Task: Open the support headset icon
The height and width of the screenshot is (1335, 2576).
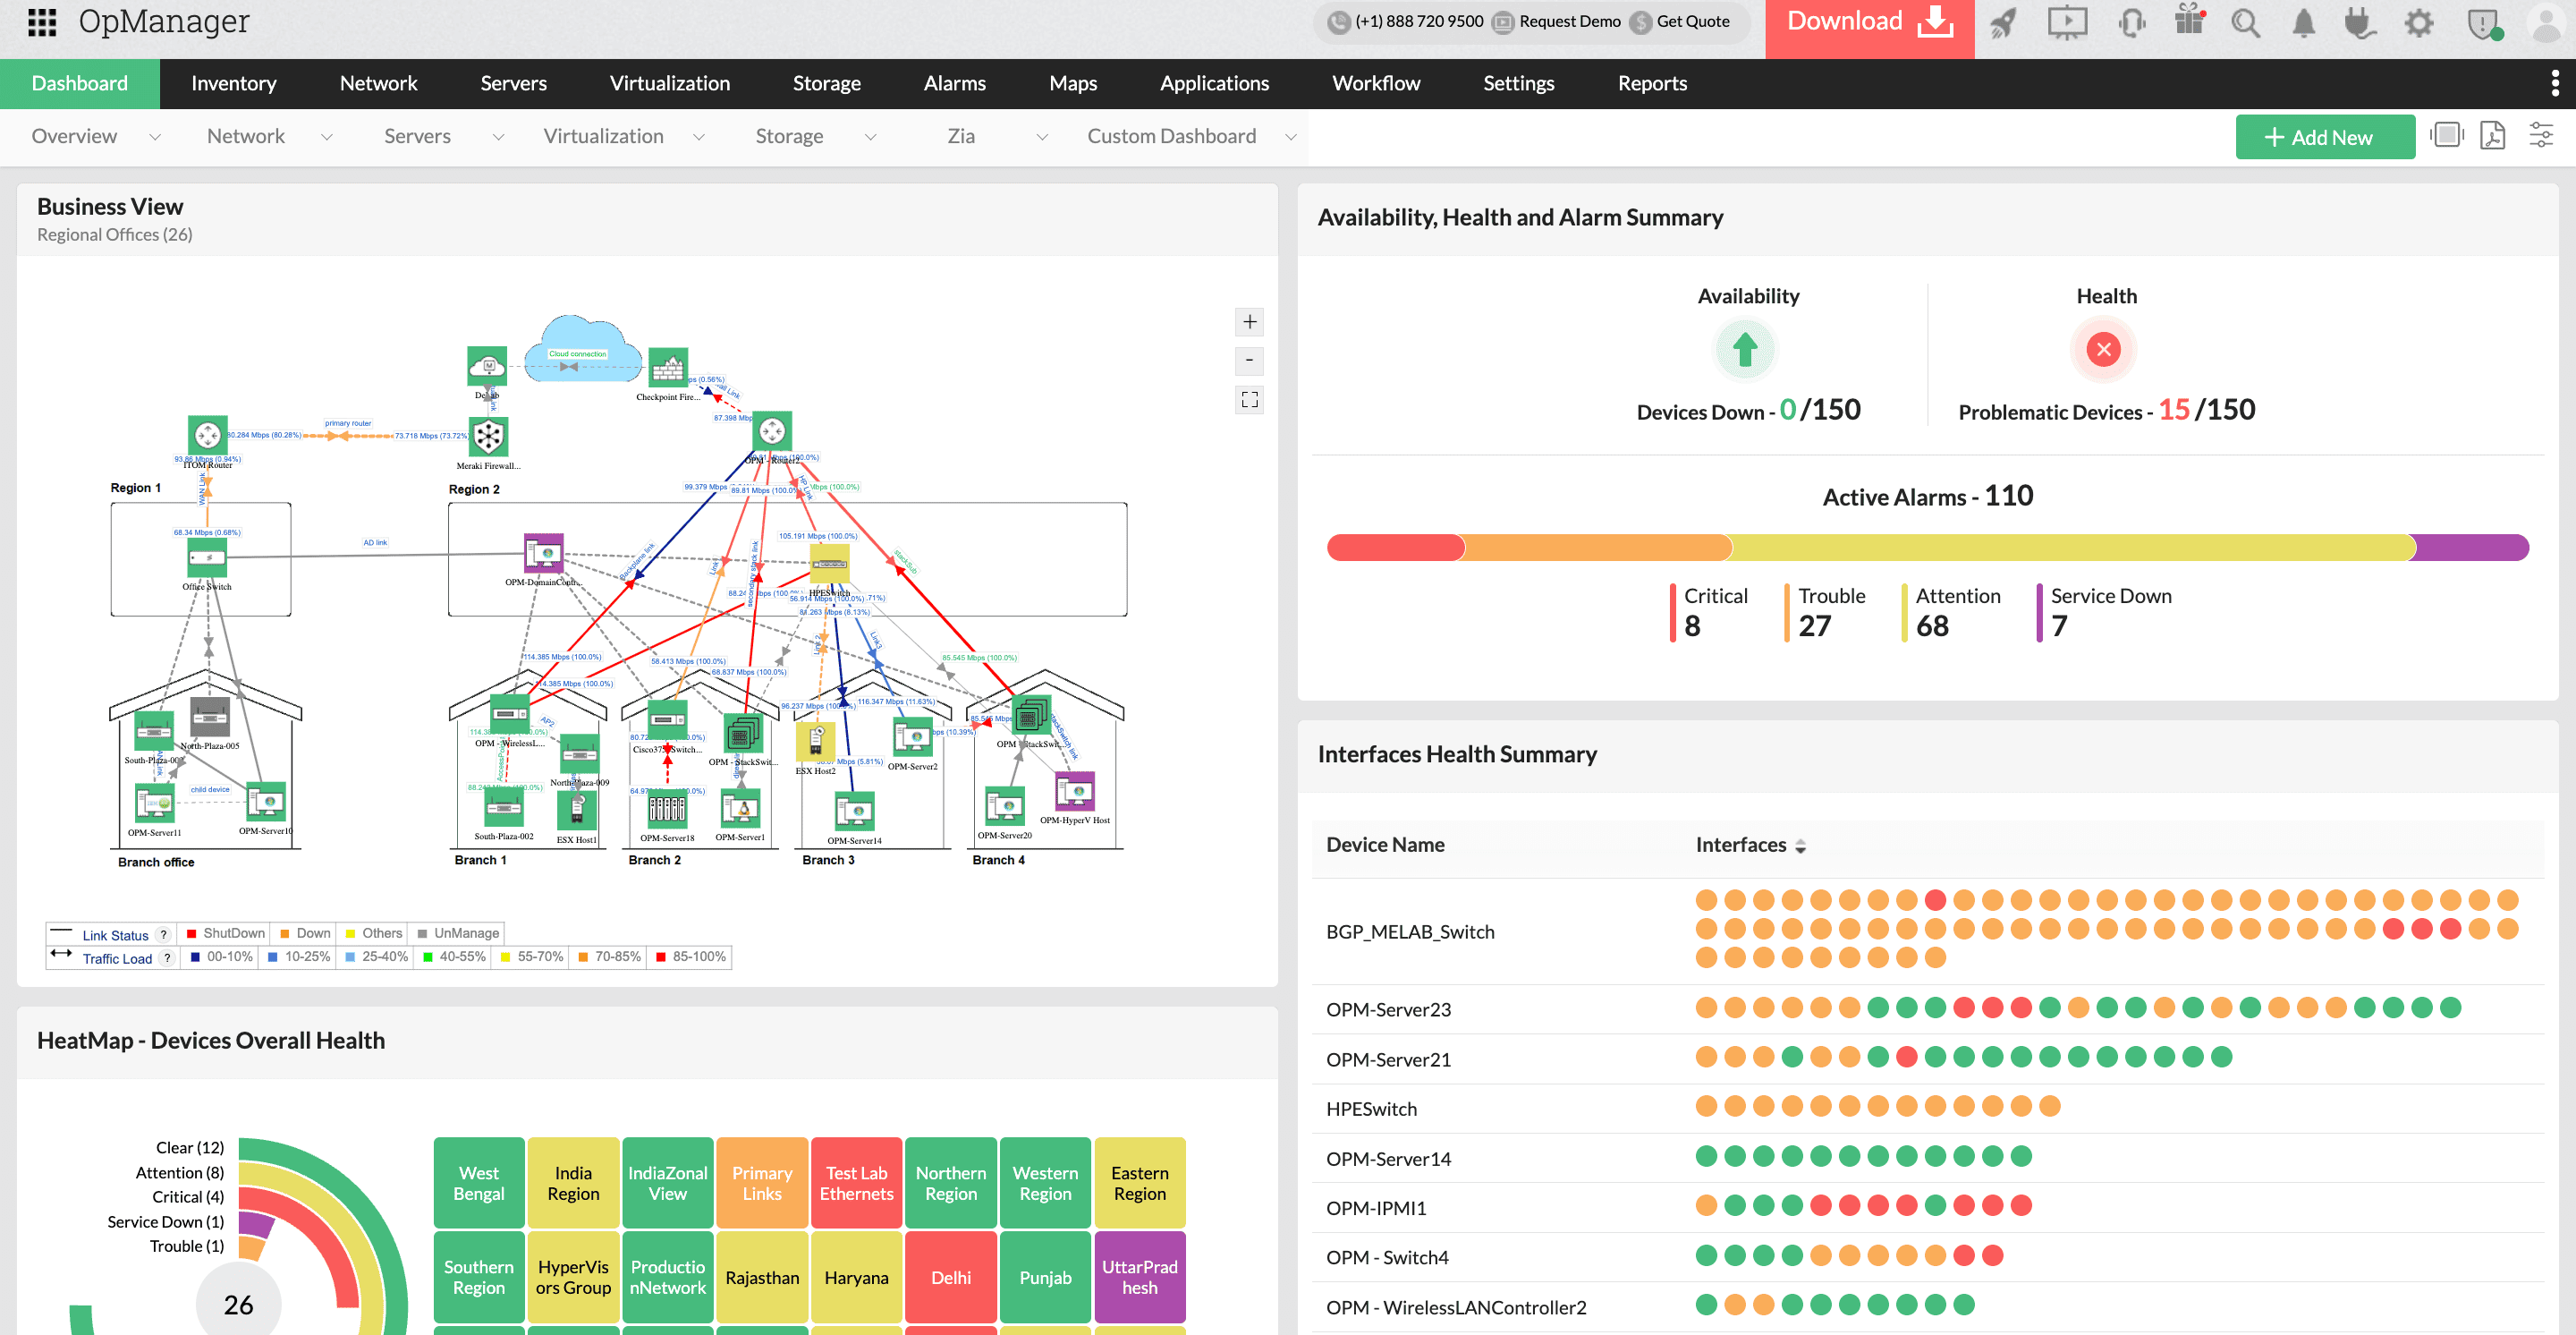Action: point(2132,22)
